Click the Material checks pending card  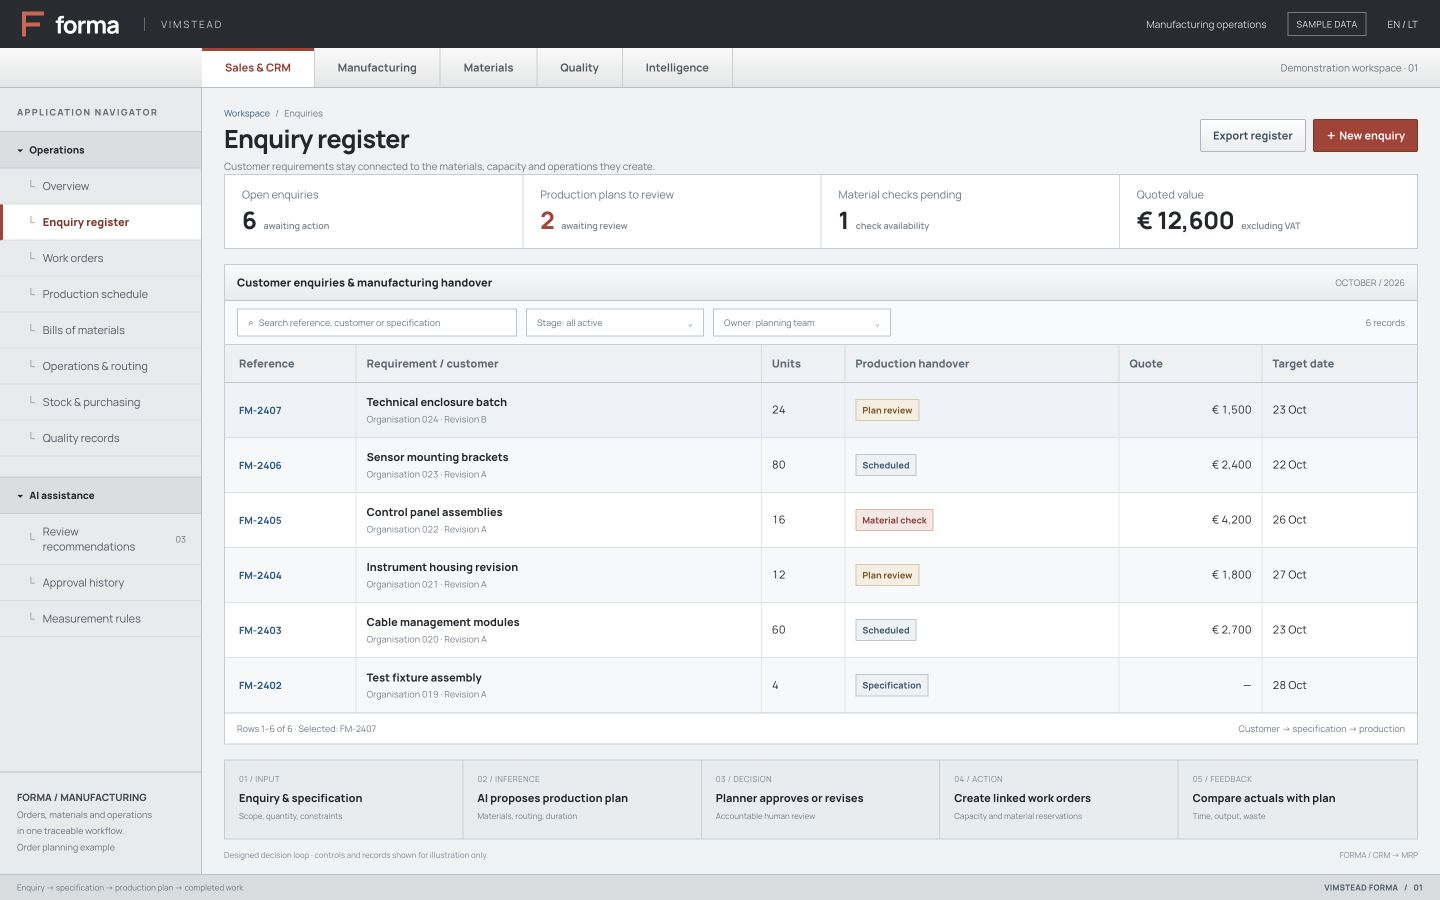tap(970, 212)
